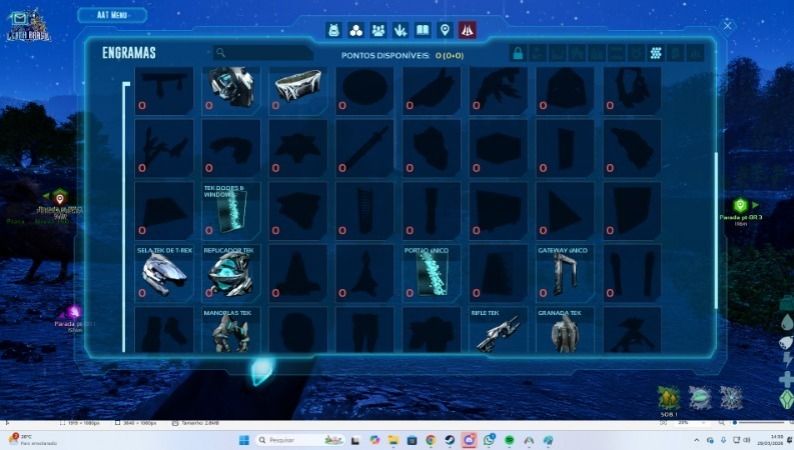Select the Sela Tek de T-Rex engram

164,272
